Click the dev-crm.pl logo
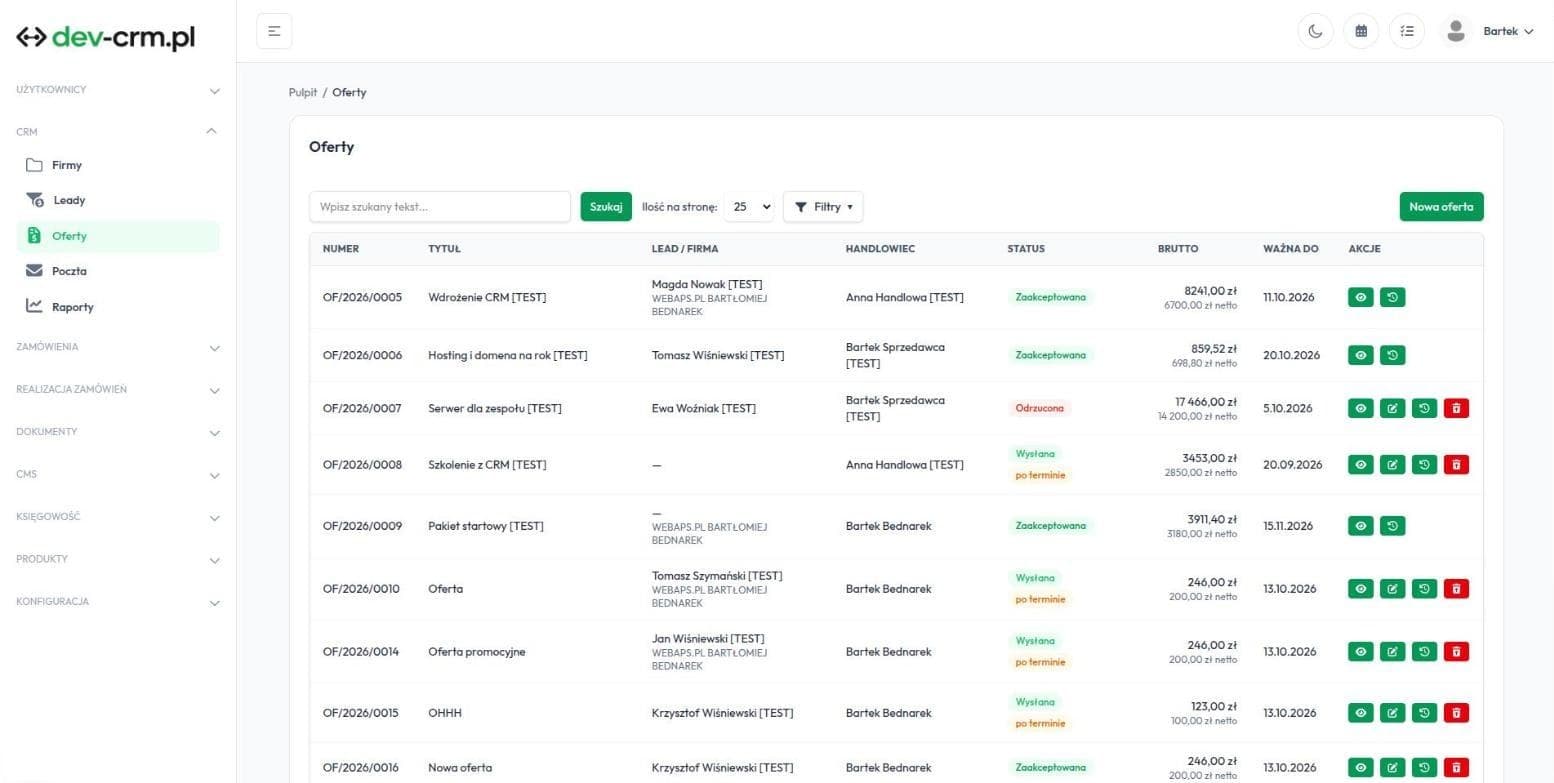Viewport: 1554px width, 783px height. tap(105, 37)
